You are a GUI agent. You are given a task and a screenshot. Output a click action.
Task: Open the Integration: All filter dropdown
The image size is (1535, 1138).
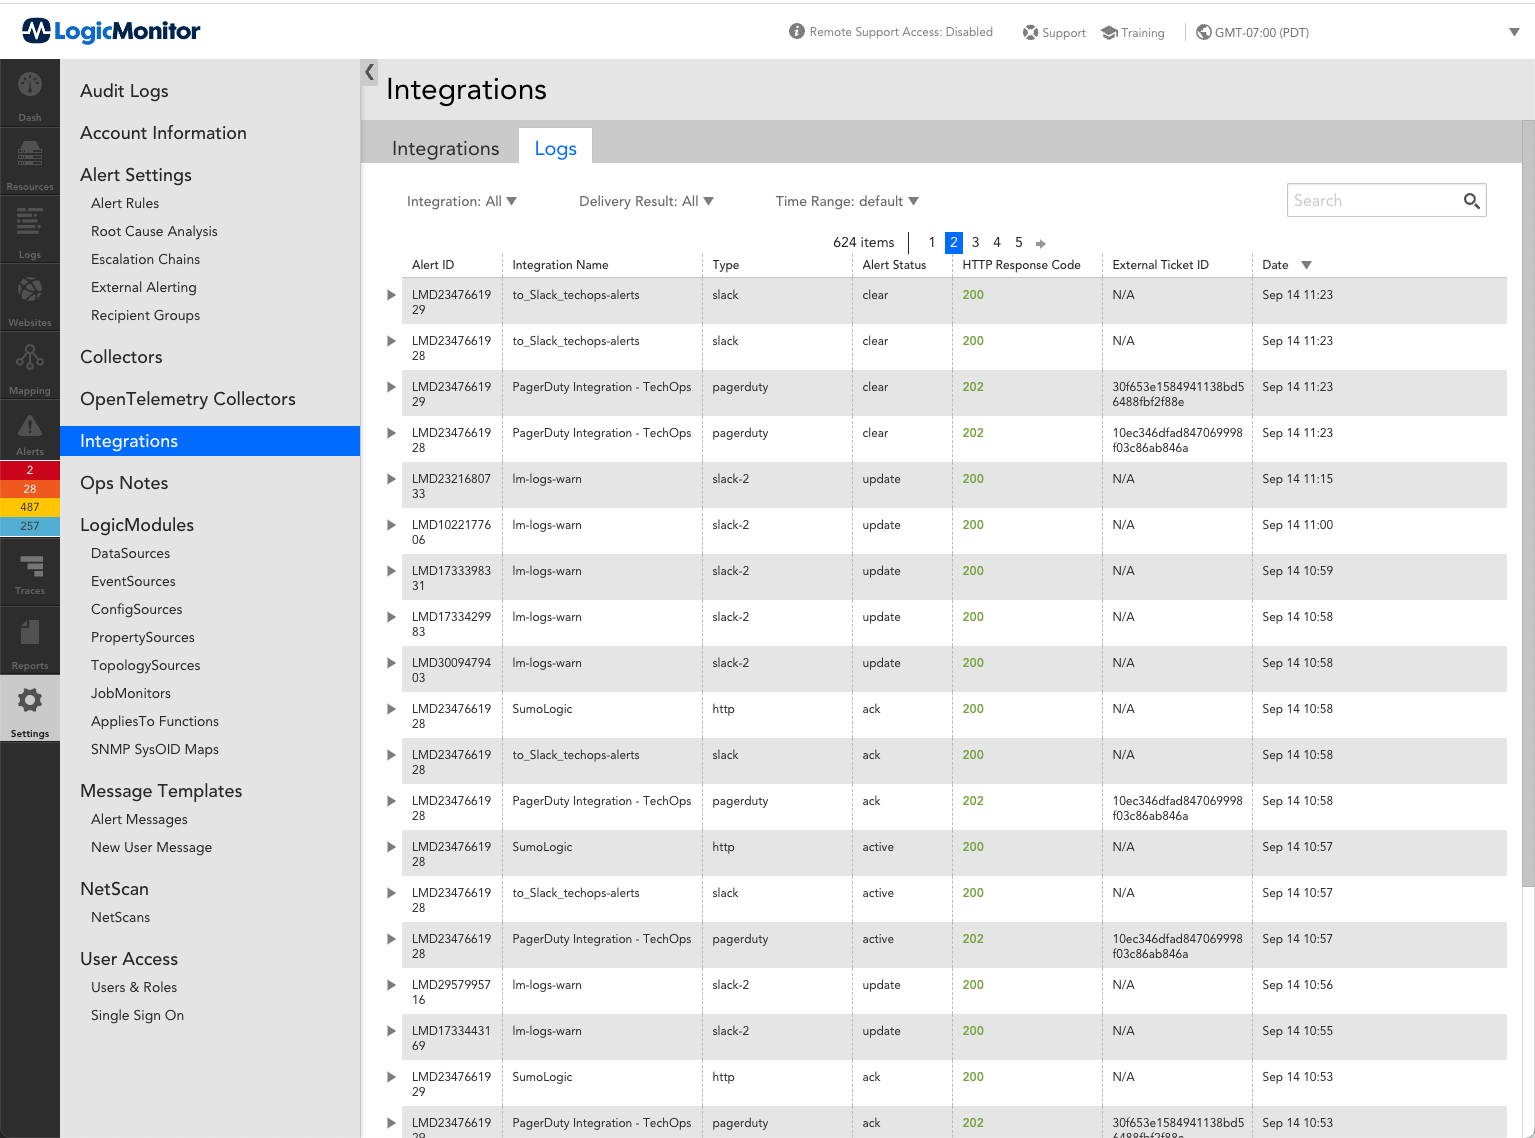(x=461, y=201)
